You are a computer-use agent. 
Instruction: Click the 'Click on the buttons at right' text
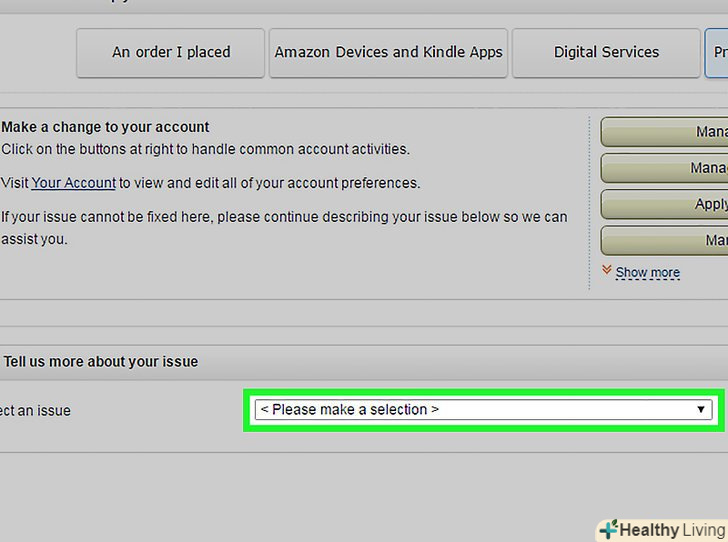point(205,149)
